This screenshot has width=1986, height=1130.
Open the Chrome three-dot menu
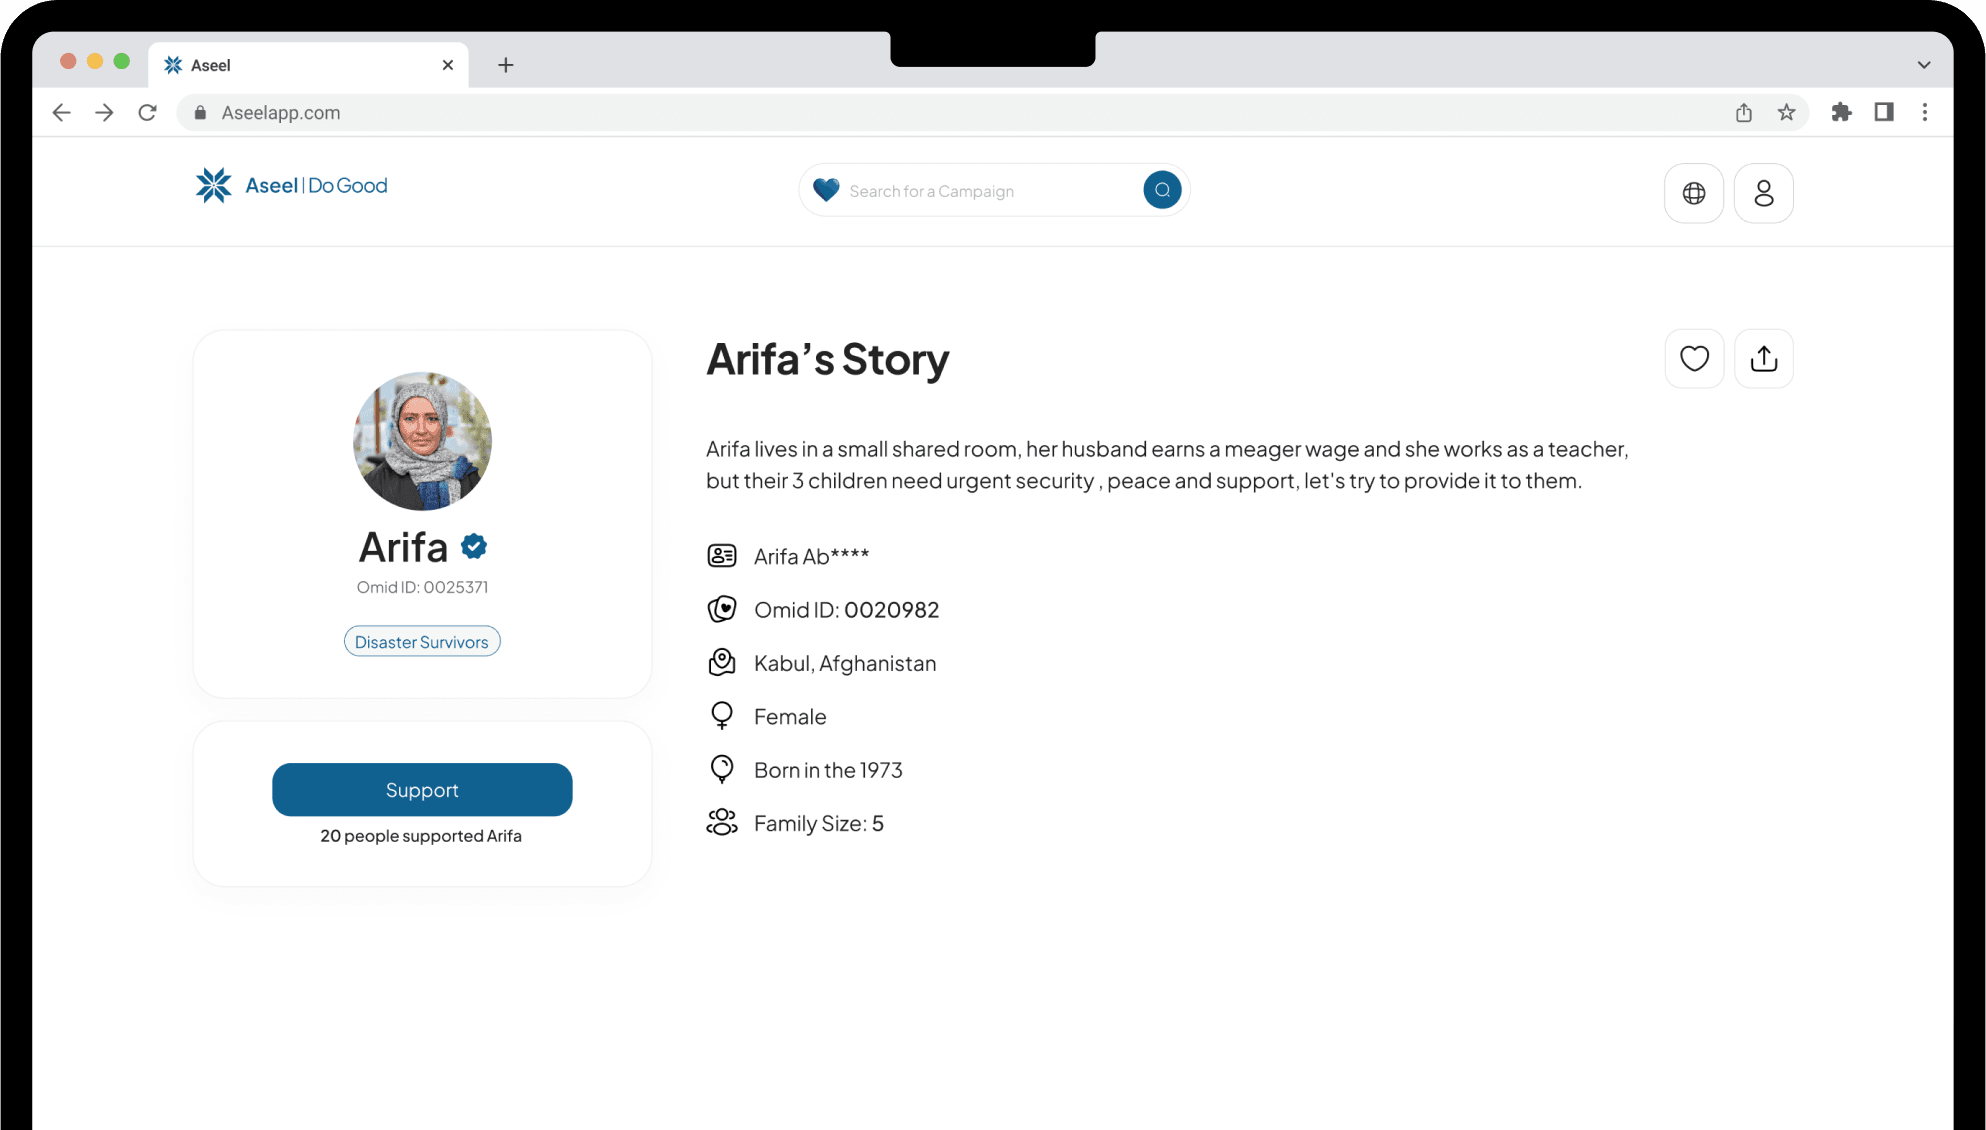[1925, 113]
